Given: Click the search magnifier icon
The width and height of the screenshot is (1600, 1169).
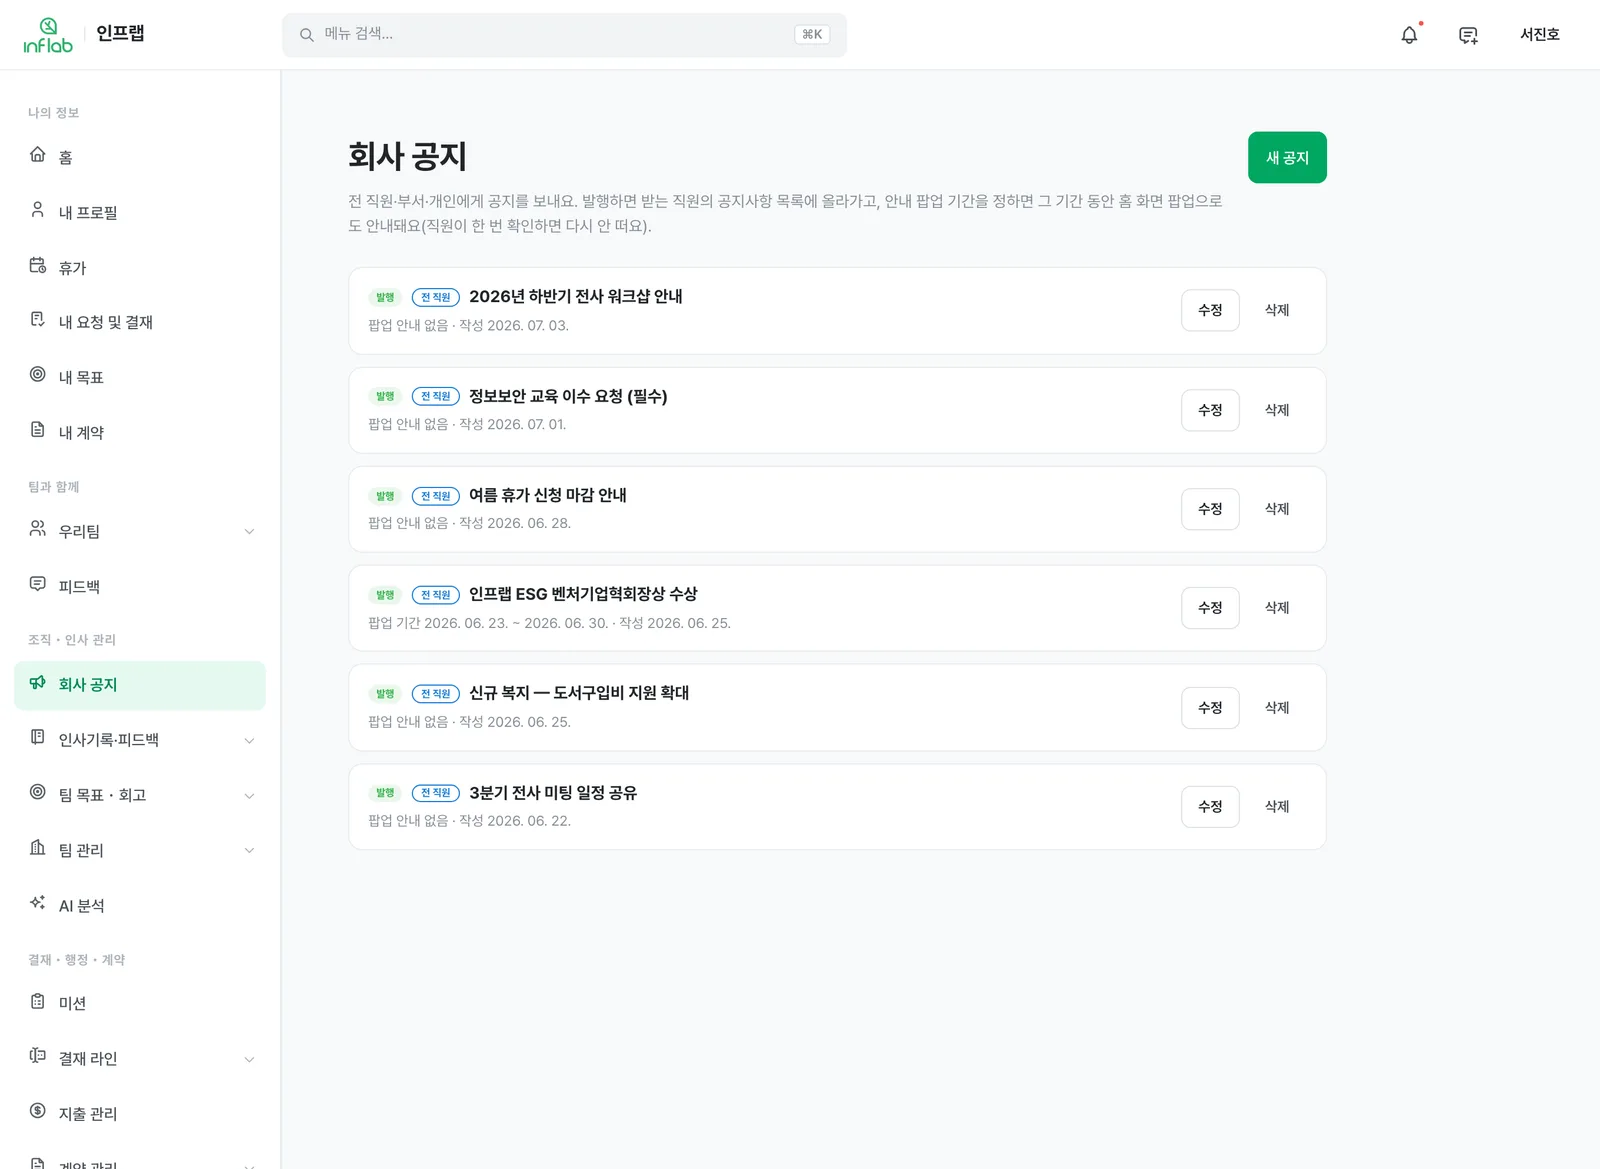Looking at the screenshot, I should pos(307,35).
